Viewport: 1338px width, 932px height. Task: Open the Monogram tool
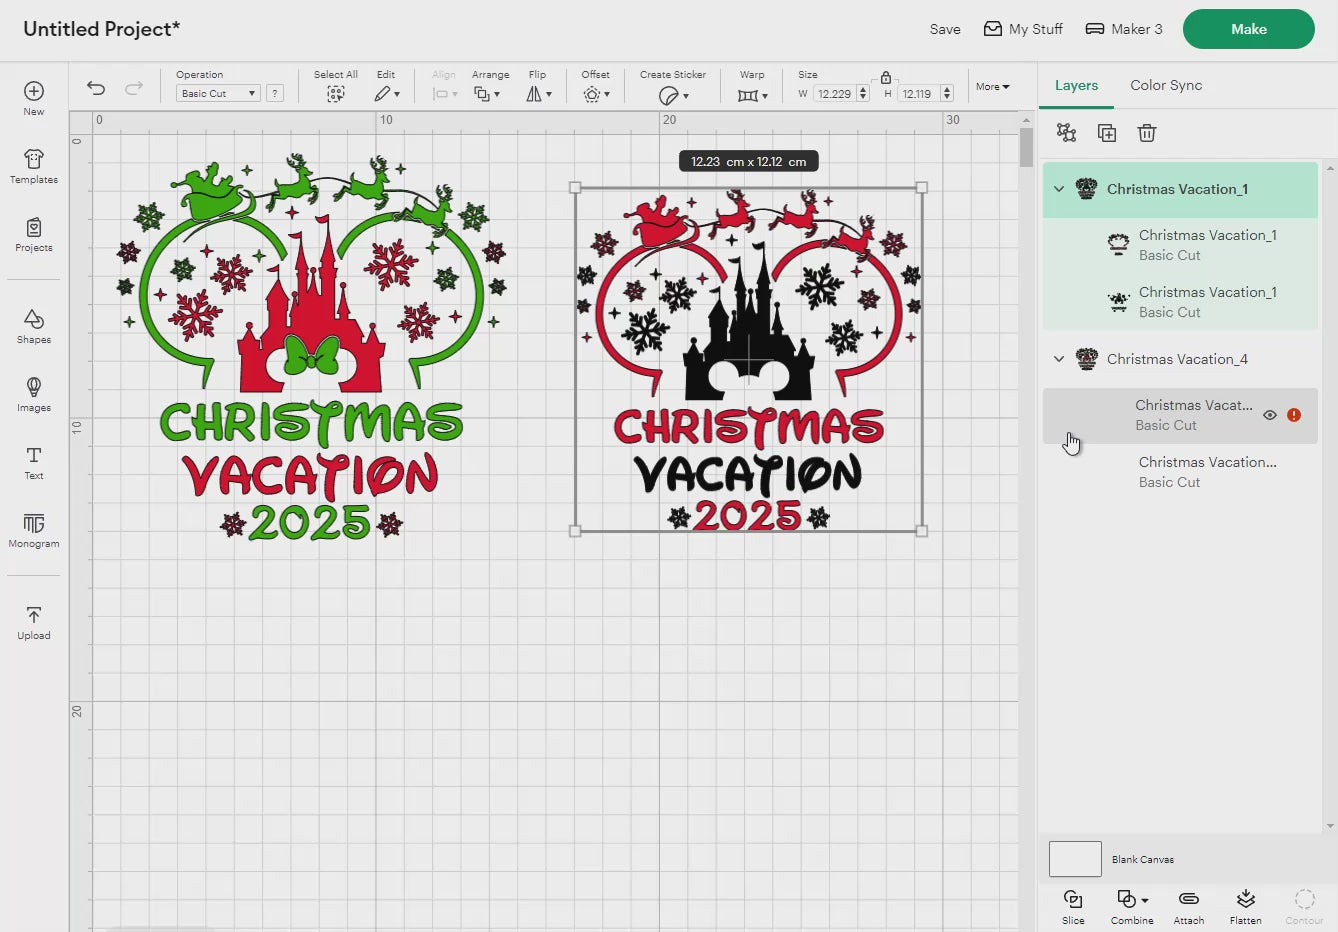34,530
